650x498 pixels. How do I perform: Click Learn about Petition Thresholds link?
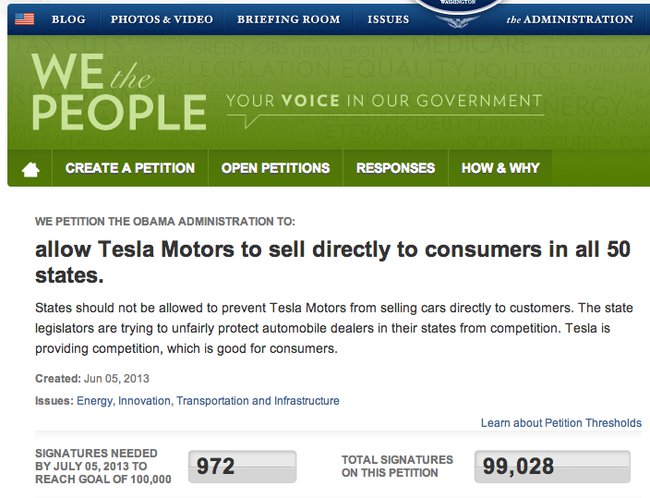[561, 423]
